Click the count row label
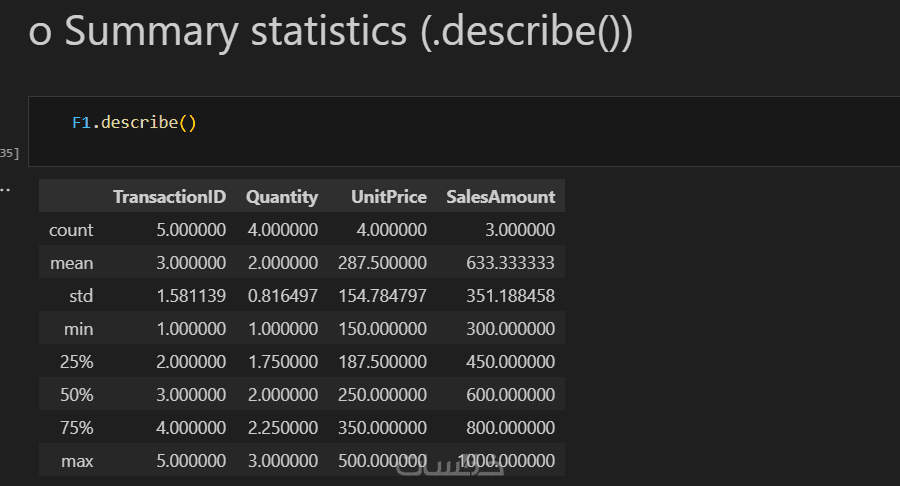Viewport: 900px width, 486px height. pyautogui.click(x=71, y=230)
